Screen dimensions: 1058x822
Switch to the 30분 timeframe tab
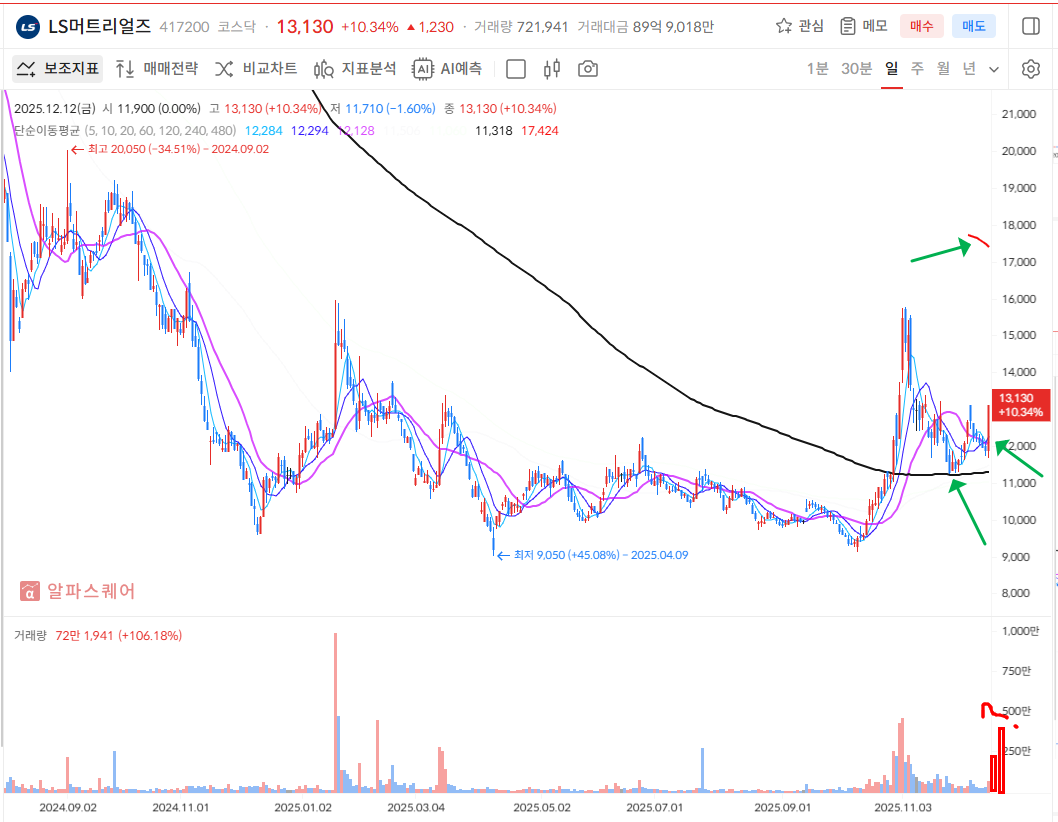coord(856,69)
